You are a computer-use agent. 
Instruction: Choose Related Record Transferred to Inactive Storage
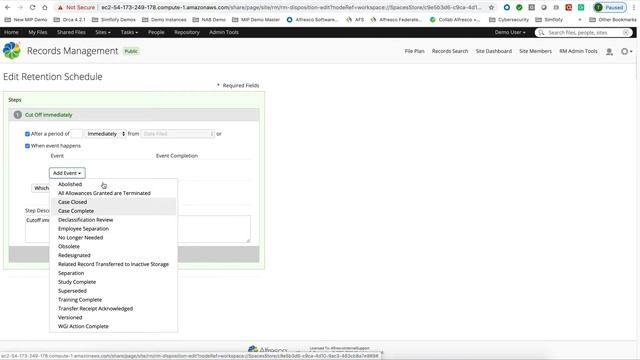coord(113,264)
